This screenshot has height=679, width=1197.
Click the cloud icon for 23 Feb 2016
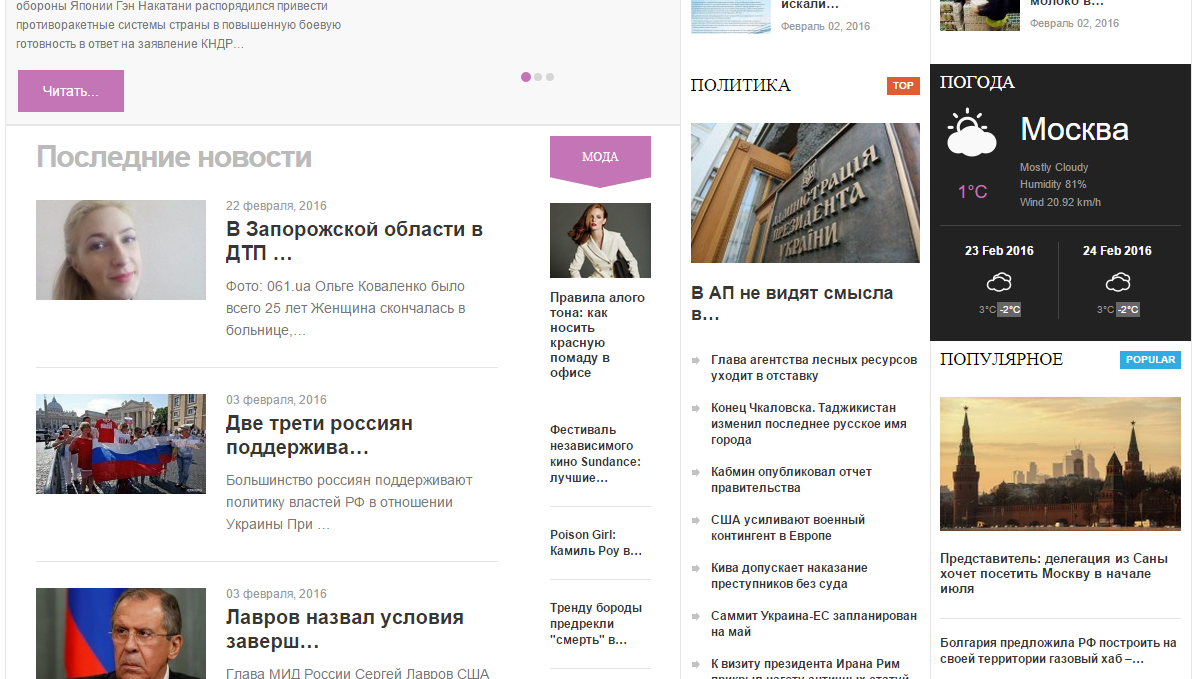click(x=999, y=283)
